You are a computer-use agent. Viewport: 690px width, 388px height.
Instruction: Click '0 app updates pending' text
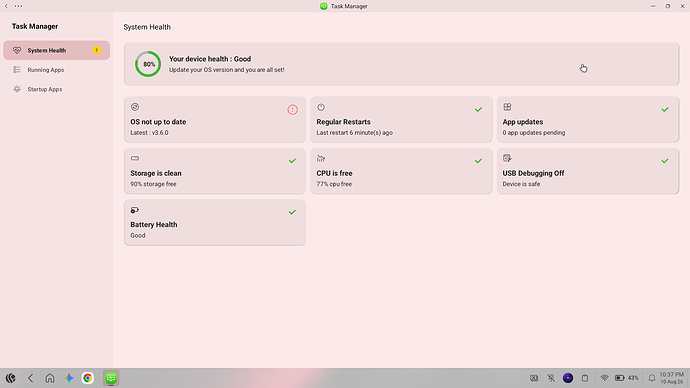click(534, 132)
